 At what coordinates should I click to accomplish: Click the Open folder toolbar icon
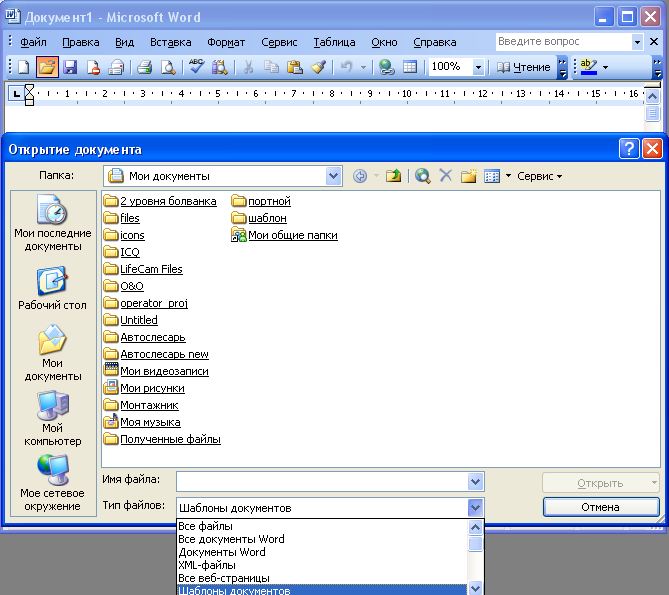tap(47, 67)
